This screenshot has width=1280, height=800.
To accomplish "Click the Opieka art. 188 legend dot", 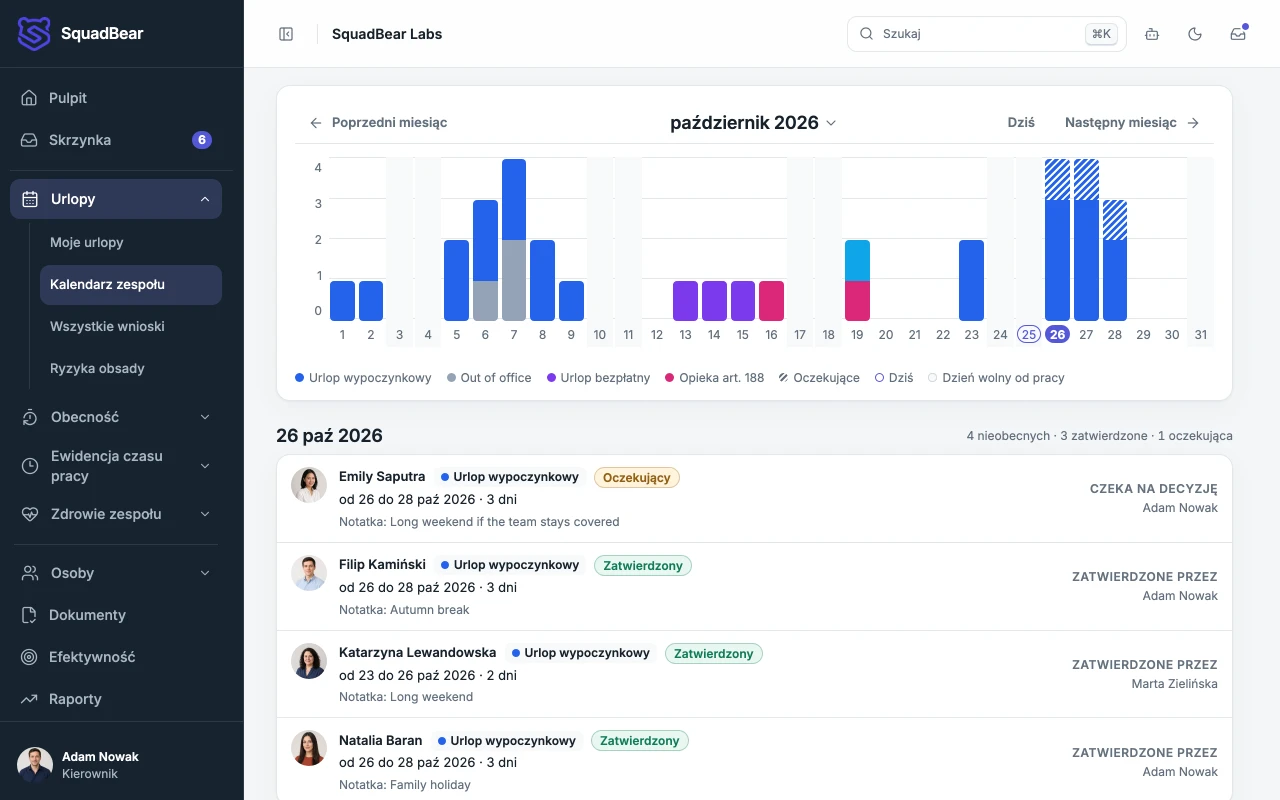I will [x=670, y=378].
